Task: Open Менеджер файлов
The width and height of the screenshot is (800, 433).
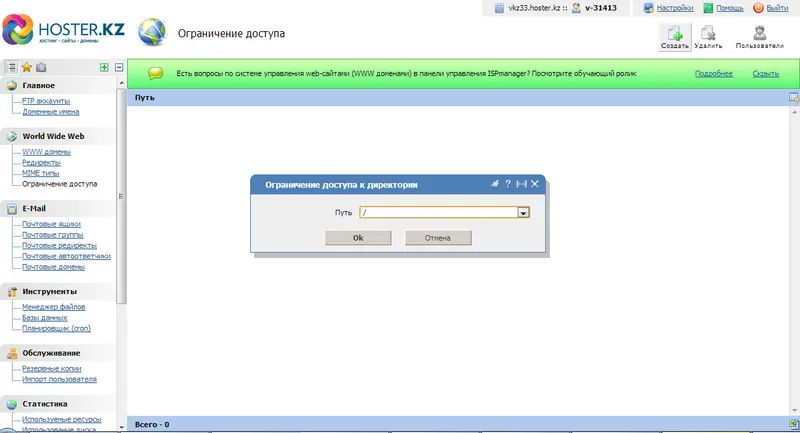Action: 54,307
